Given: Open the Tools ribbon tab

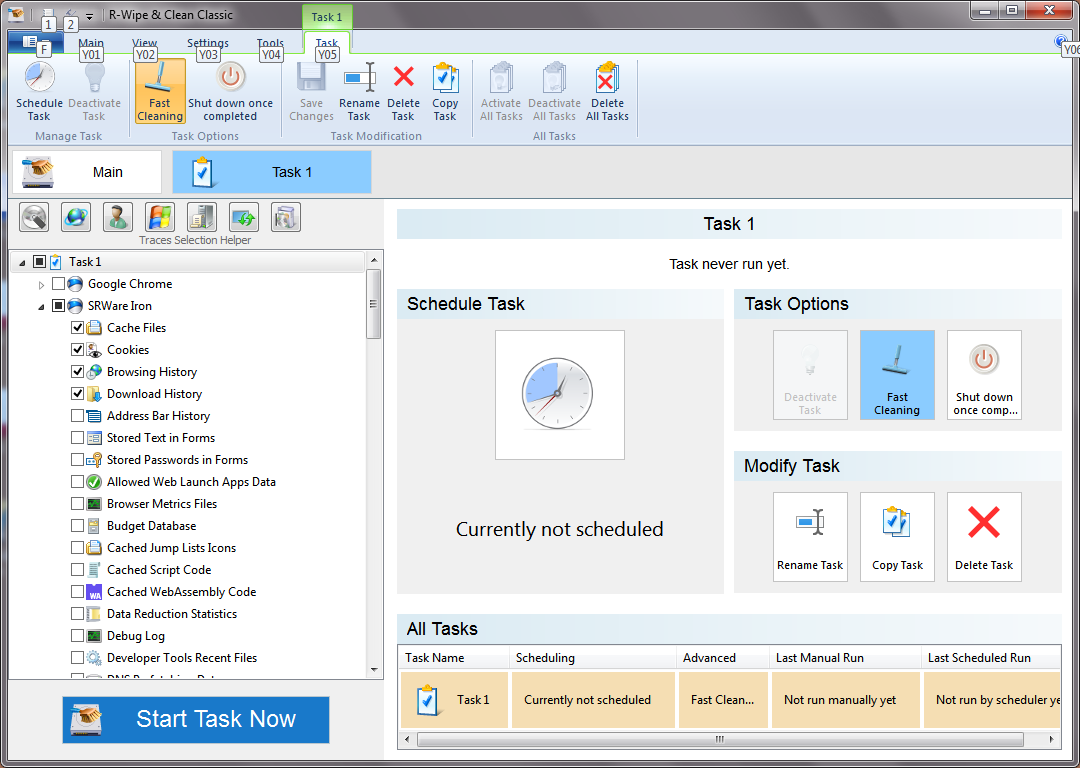Looking at the screenshot, I should click(270, 43).
